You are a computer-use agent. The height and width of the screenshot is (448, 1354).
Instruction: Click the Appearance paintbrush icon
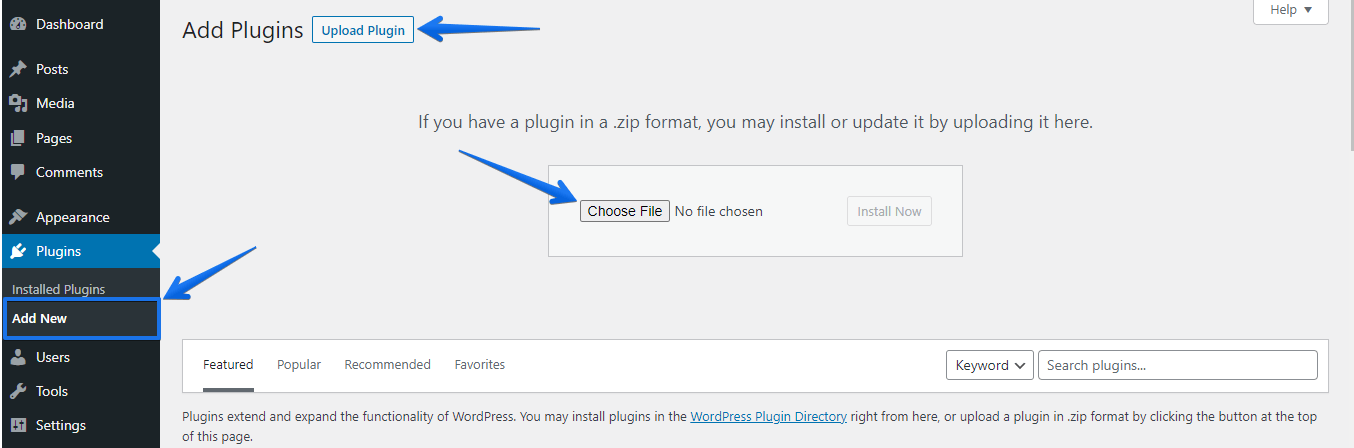18,217
